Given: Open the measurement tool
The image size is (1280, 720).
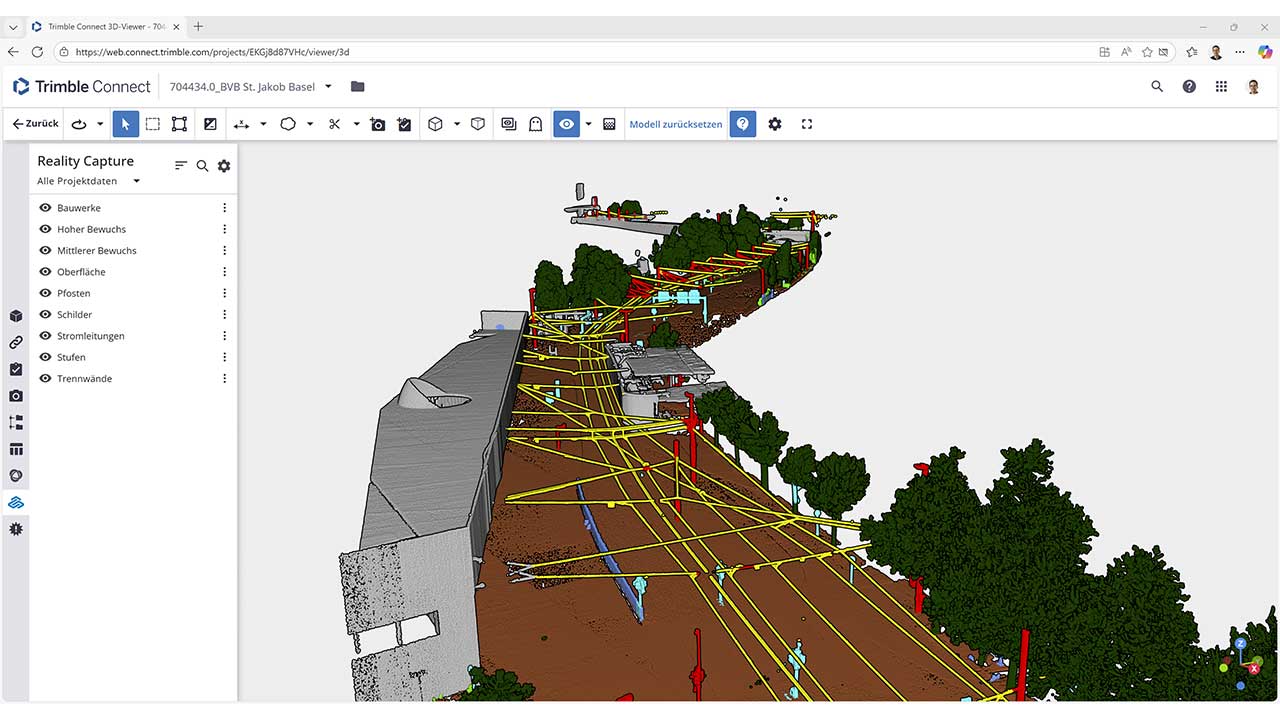Looking at the screenshot, I should pos(241,124).
